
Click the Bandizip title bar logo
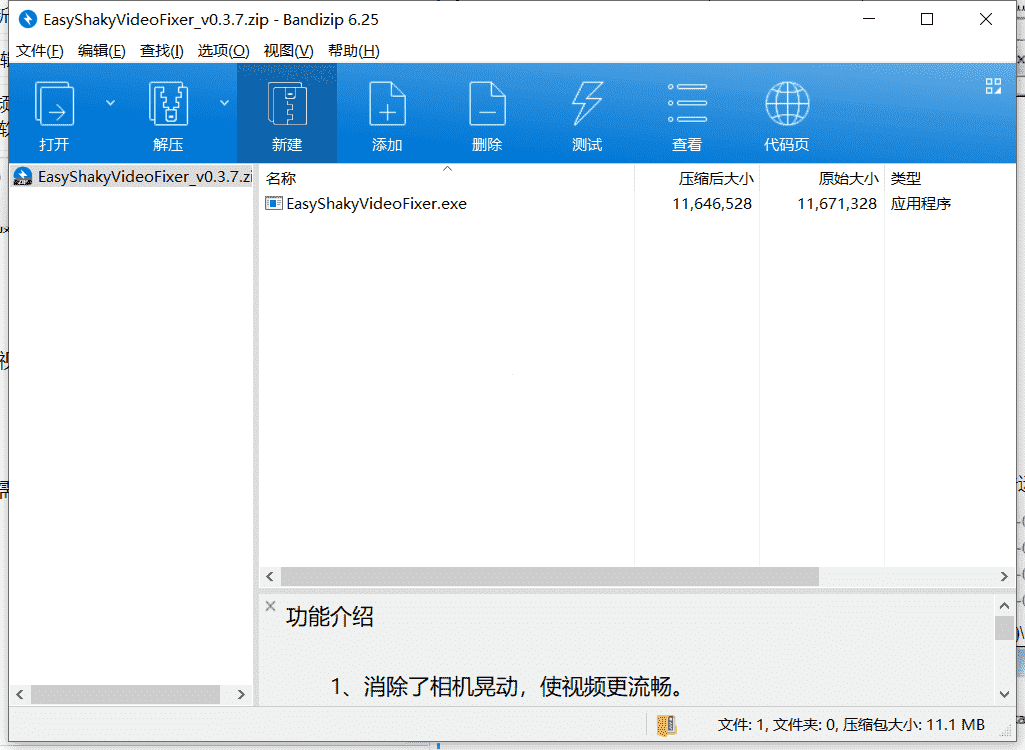tap(27, 20)
